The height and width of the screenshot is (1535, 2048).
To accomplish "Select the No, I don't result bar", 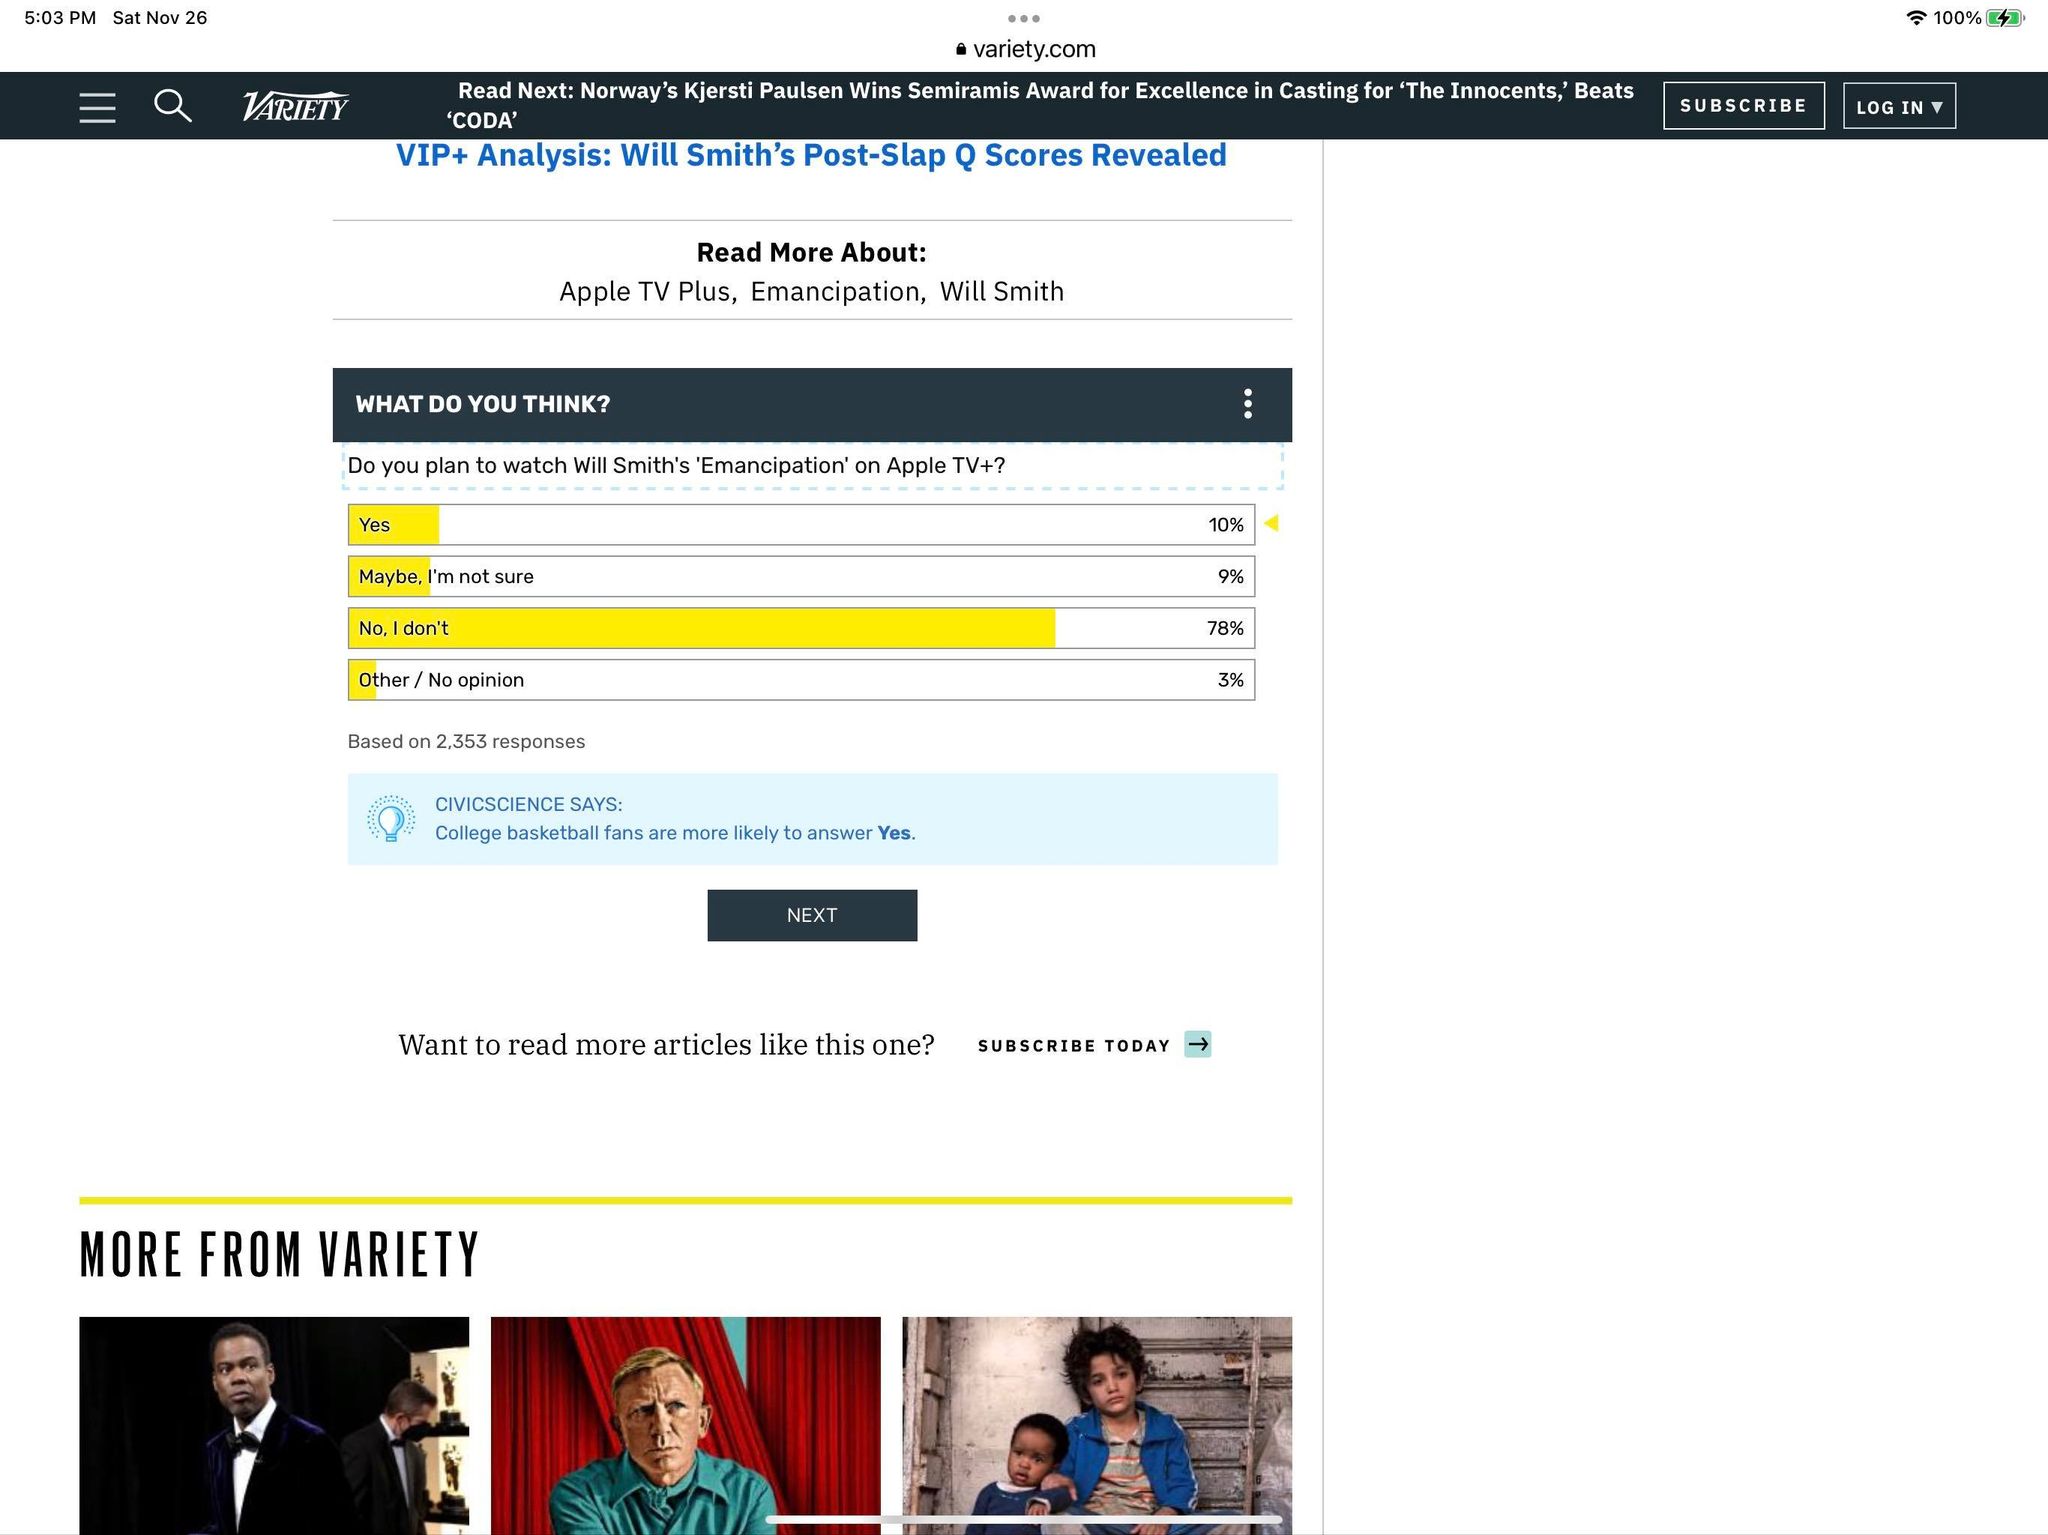I will click(x=801, y=628).
